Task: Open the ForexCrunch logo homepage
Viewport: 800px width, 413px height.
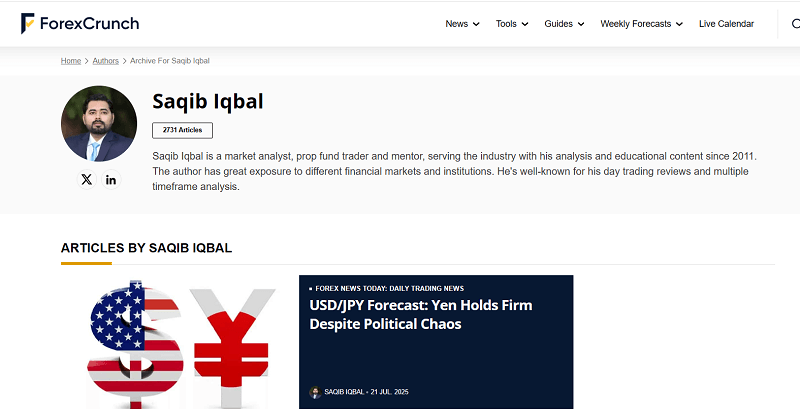Action: [x=80, y=23]
